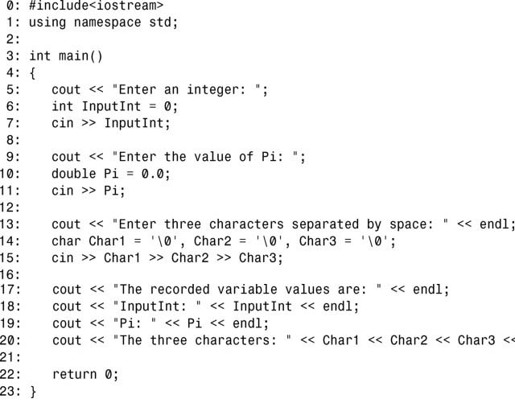This screenshot has height=403, width=515.
Task: Click 'int InputInt = 0;' declaration
Action: coord(115,106)
